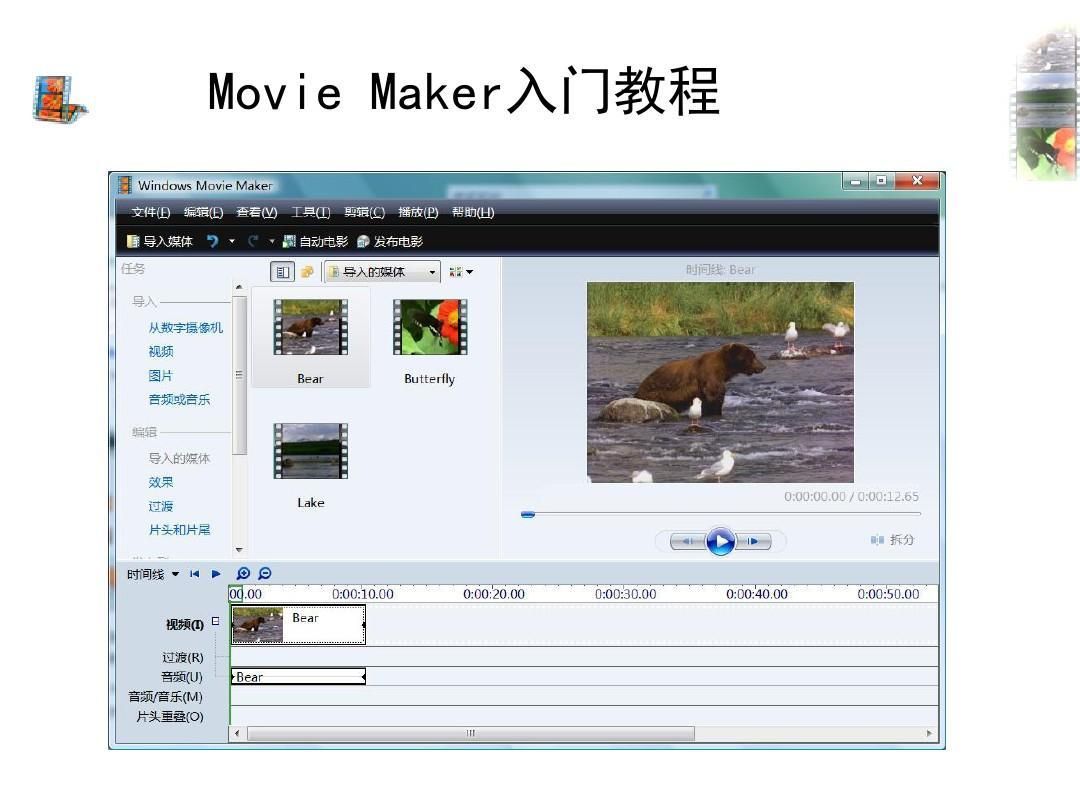Click the 0:00:10.00 mark on timeline ruler
This screenshot has height=810, width=1080.
[363, 594]
